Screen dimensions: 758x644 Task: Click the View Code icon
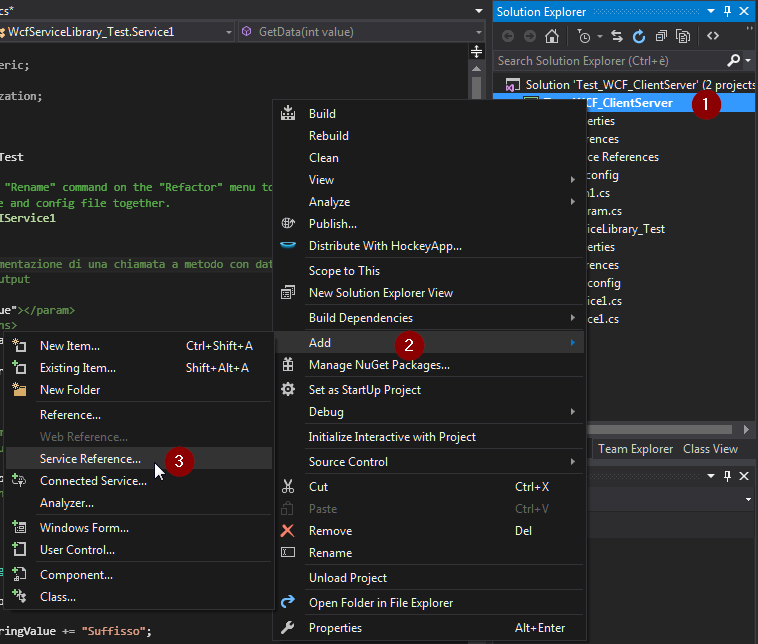click(712, 36)
